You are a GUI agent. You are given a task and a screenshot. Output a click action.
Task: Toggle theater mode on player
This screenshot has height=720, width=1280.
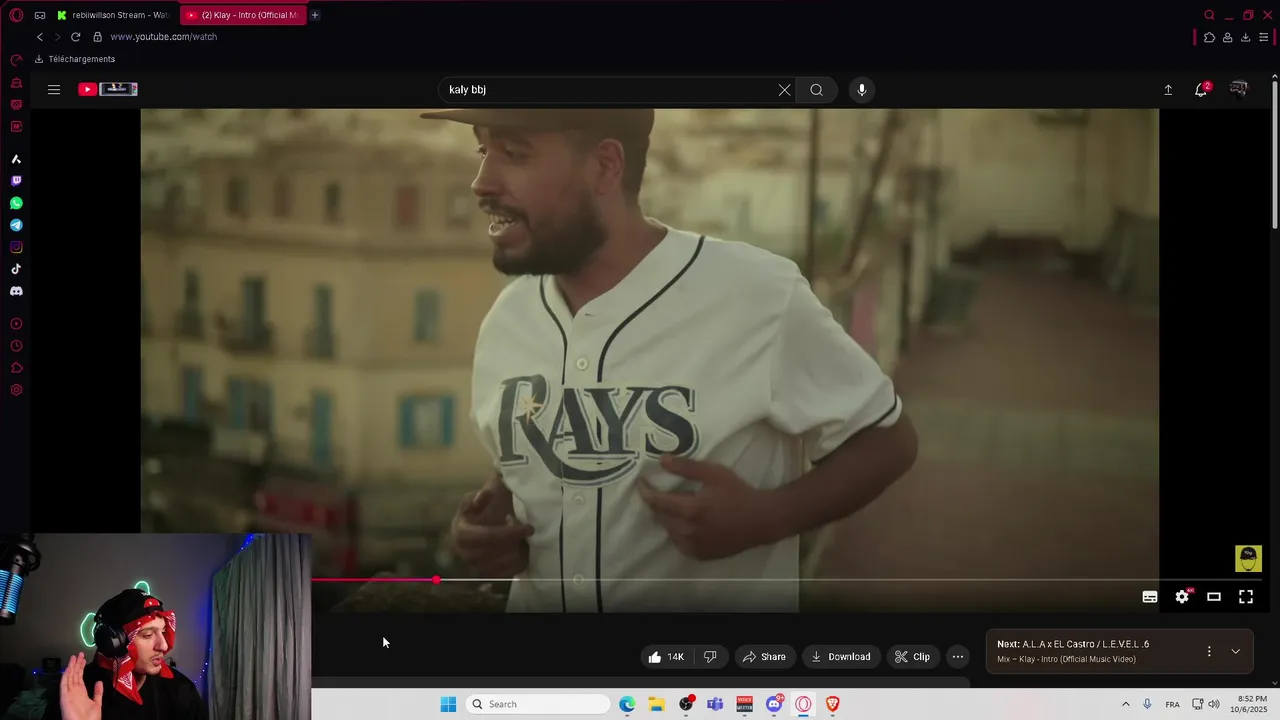point(1214,597)
